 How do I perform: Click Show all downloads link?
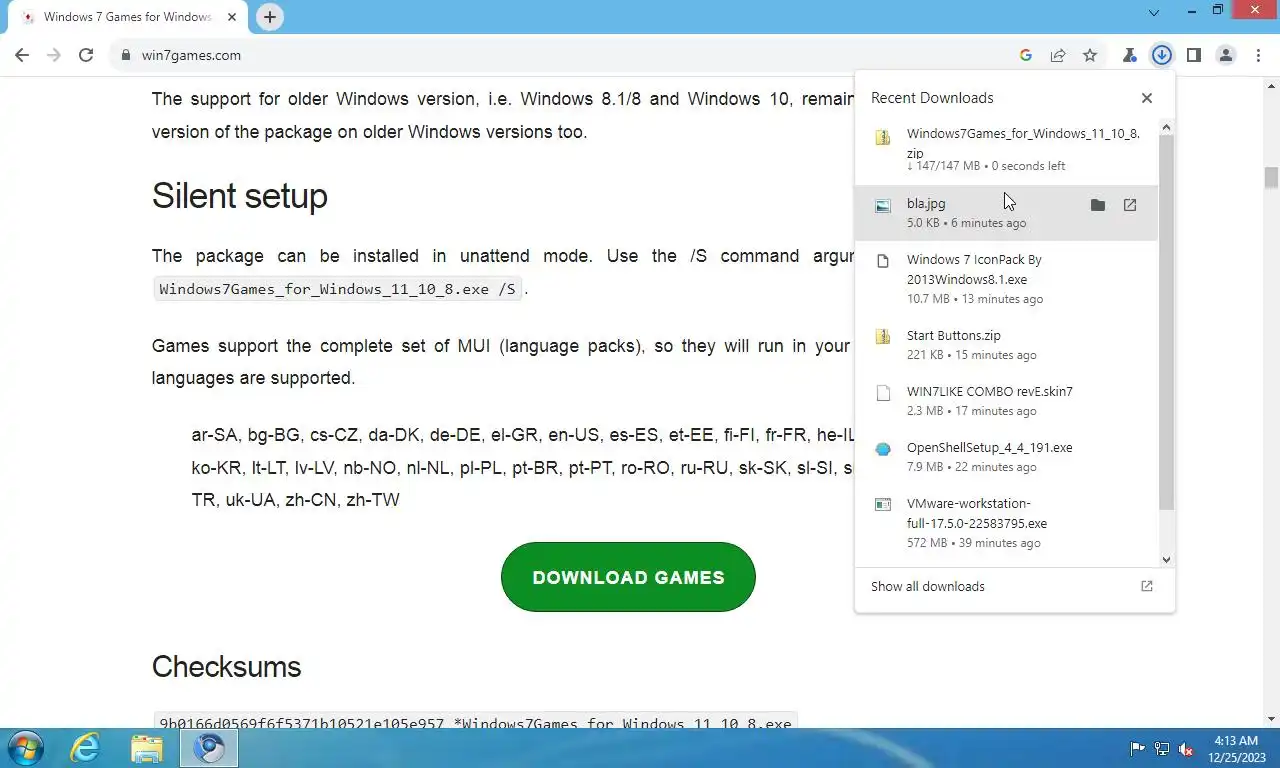tap(928, 586)
